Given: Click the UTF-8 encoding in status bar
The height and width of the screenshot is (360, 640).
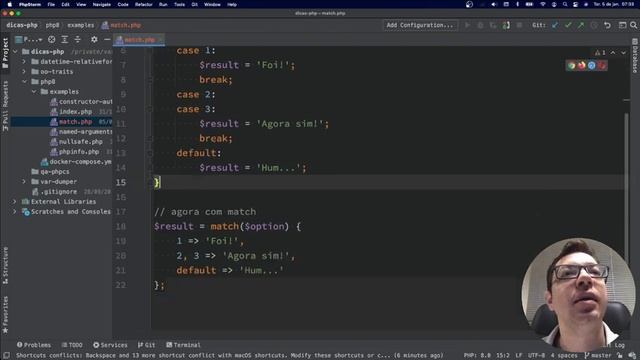Looking at the screenshot, I should coord(536,356).
